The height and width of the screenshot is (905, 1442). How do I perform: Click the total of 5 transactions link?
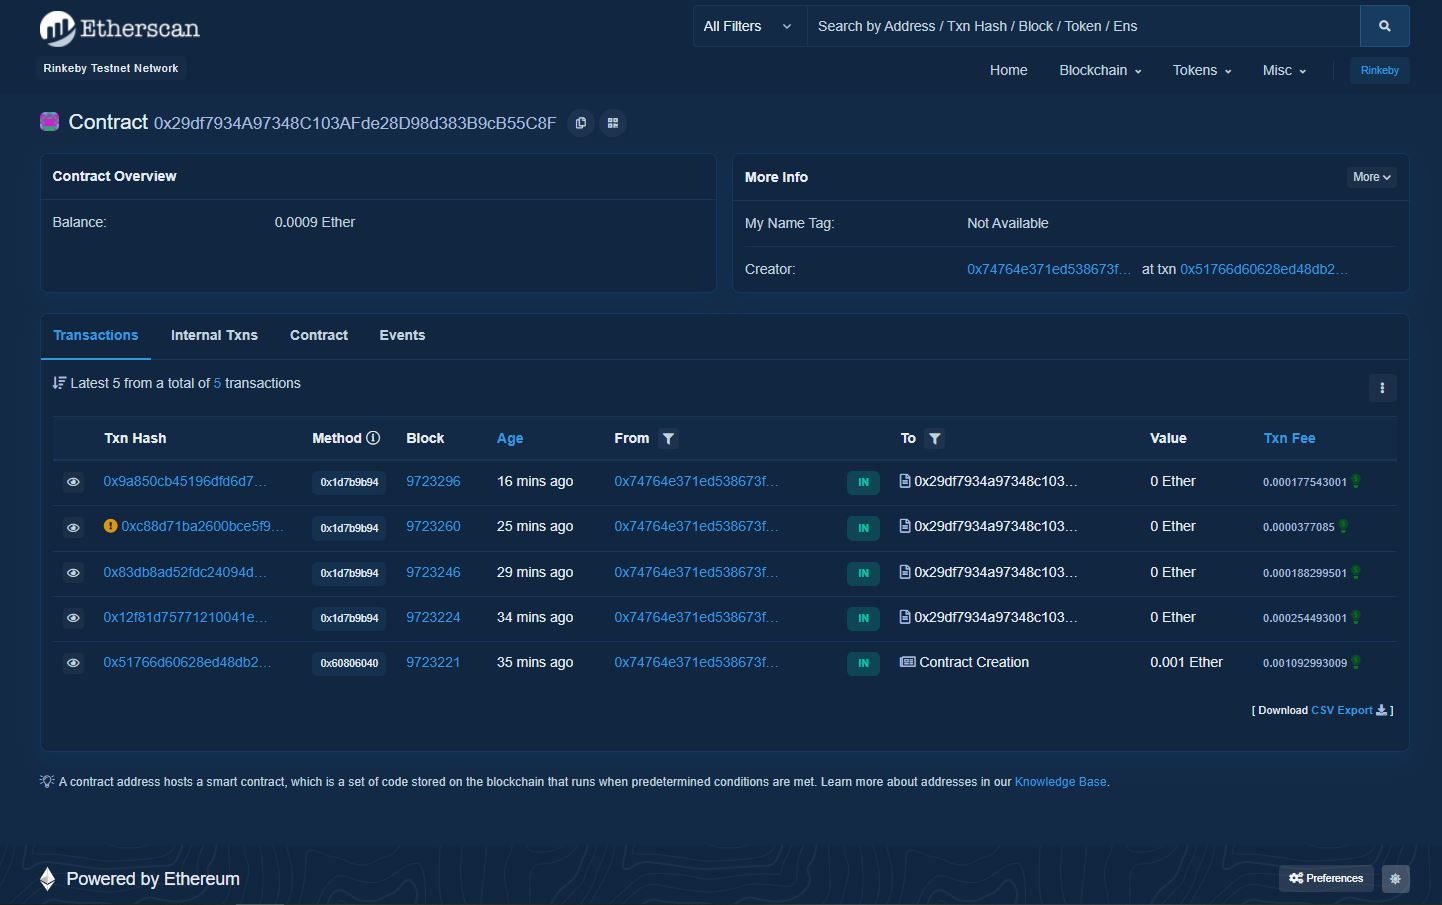(217, 383)
